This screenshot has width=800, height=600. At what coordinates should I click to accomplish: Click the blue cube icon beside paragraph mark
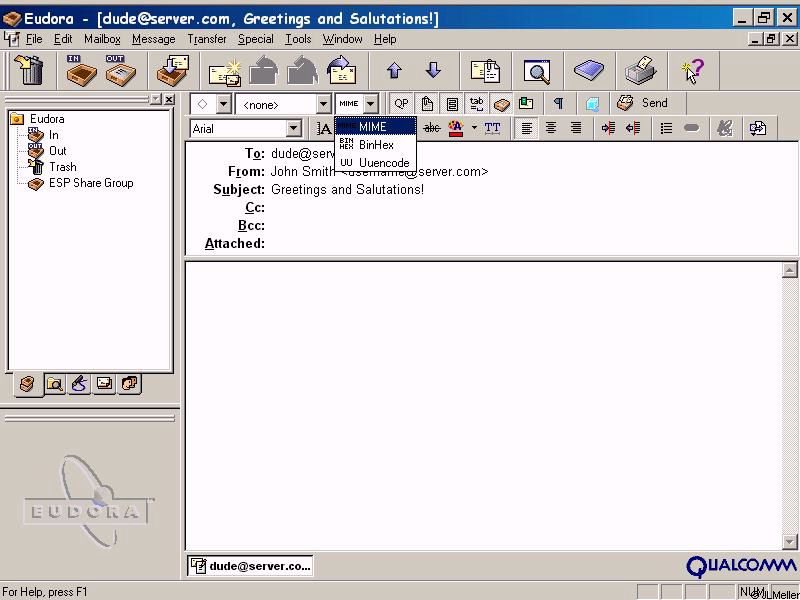coord(592,104)
